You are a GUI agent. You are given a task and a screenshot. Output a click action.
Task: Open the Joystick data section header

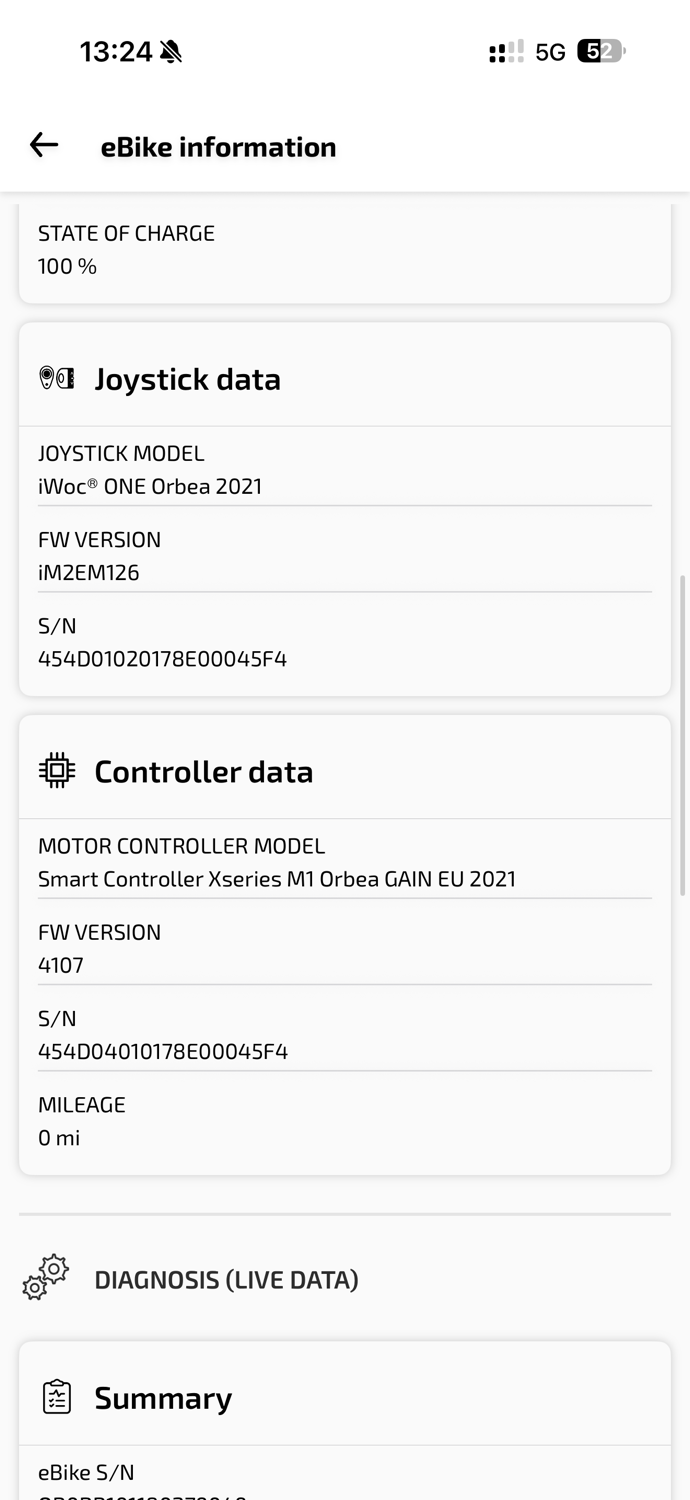345,379
